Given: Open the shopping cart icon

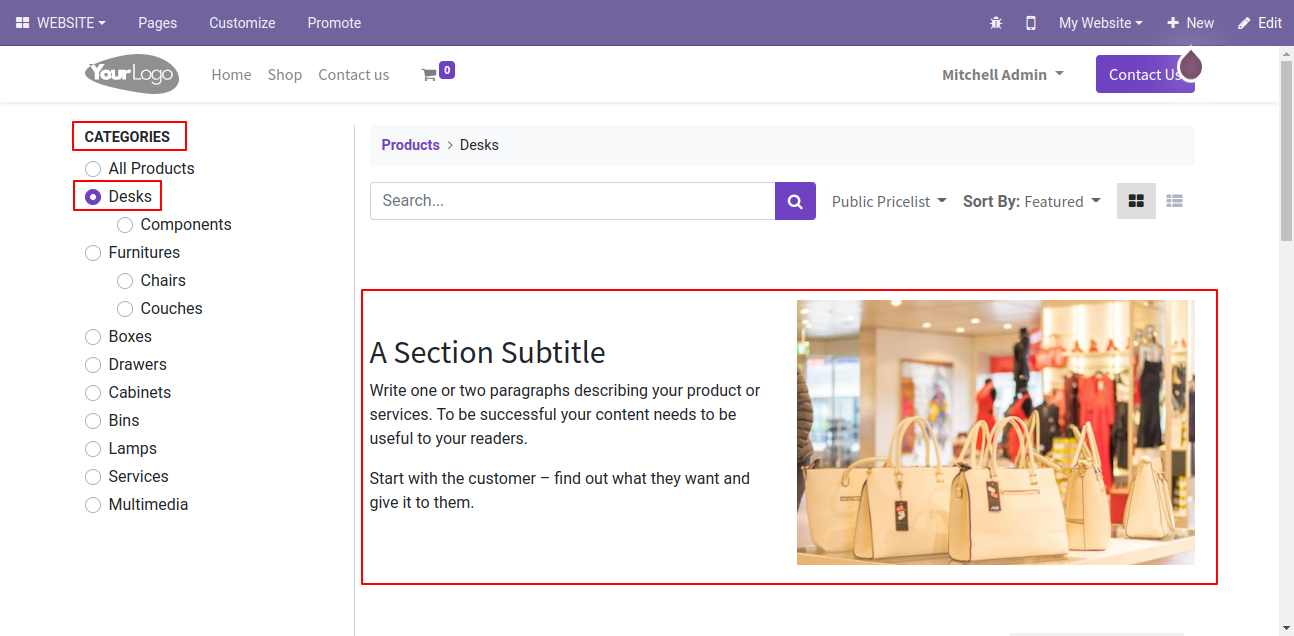Looking at the screenshot, I should 429,74.
